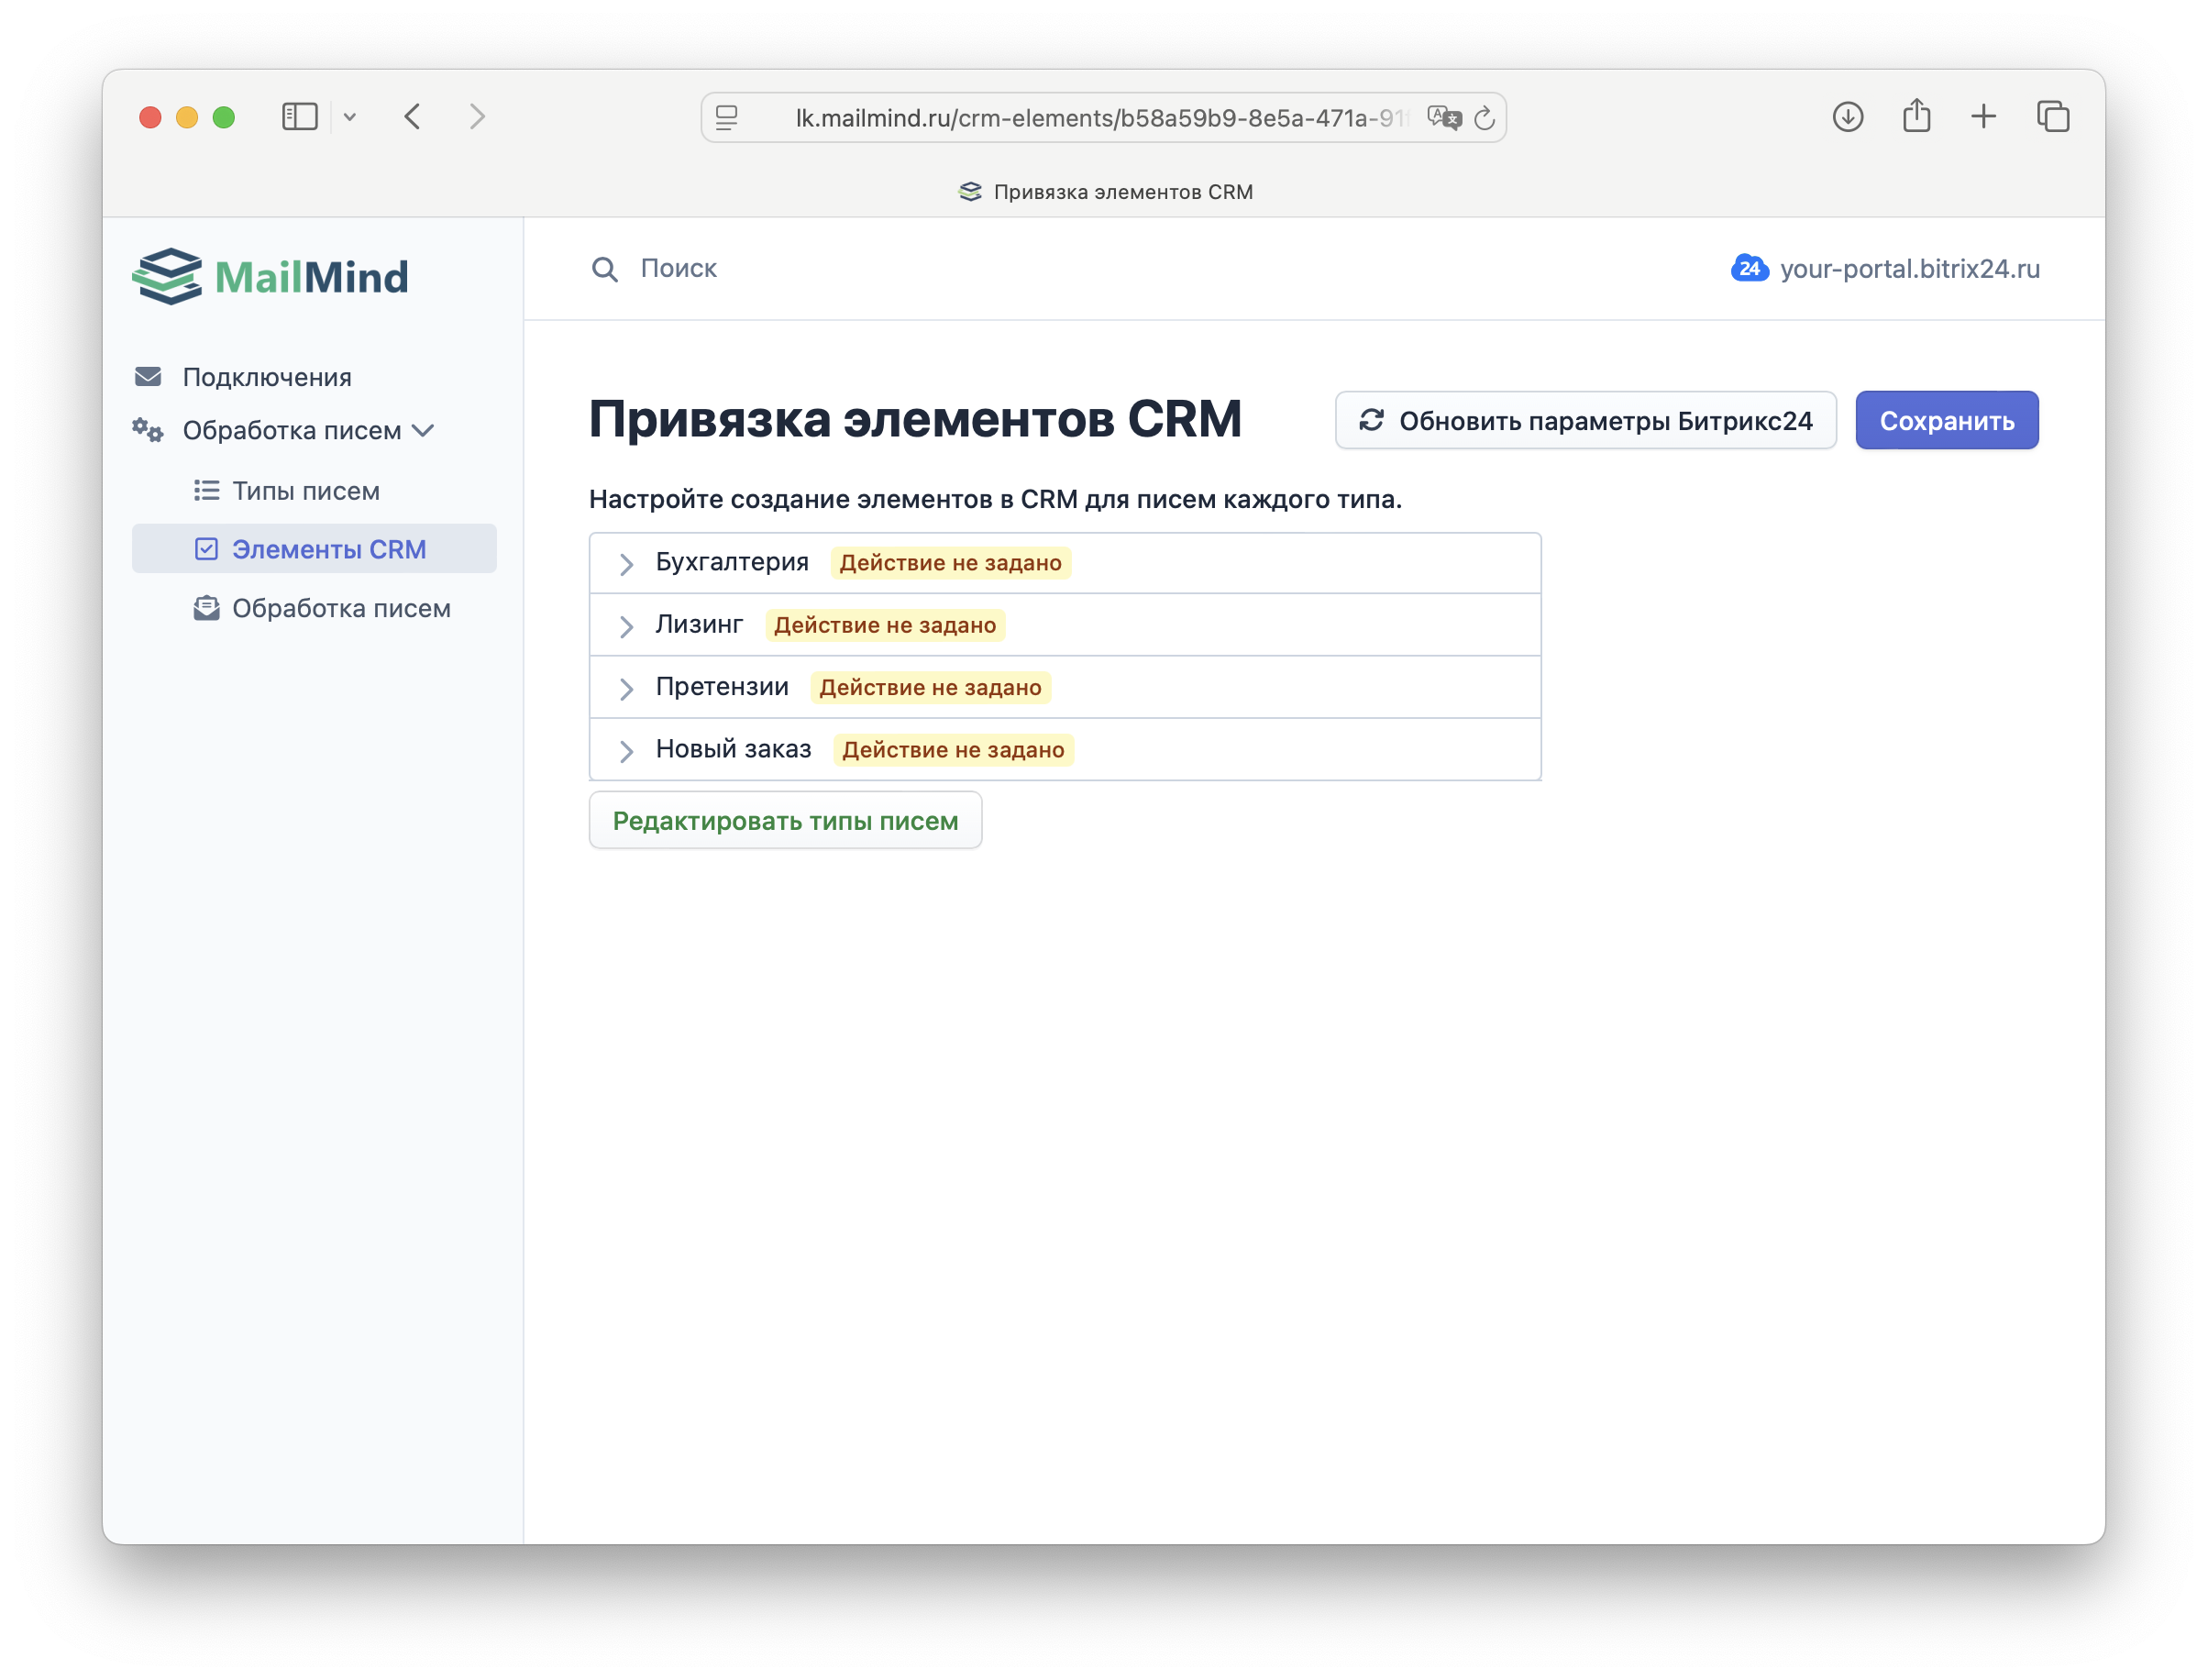2208x1680 pixels.
Task: Open Типы писем in the sidebar
Action: (x=305, y=491)
